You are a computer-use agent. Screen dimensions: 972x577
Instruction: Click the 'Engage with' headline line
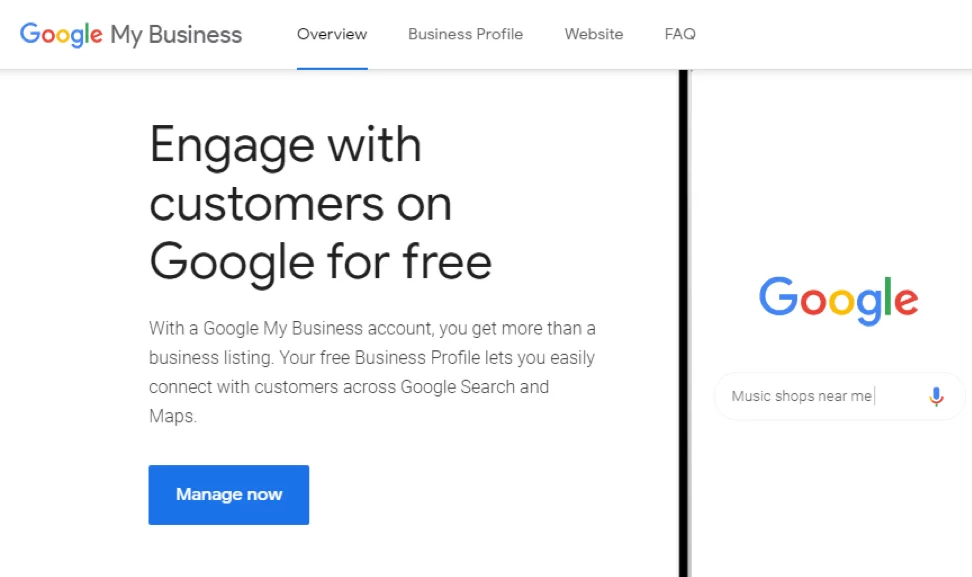pyautogui.click(x=285, y=146)
